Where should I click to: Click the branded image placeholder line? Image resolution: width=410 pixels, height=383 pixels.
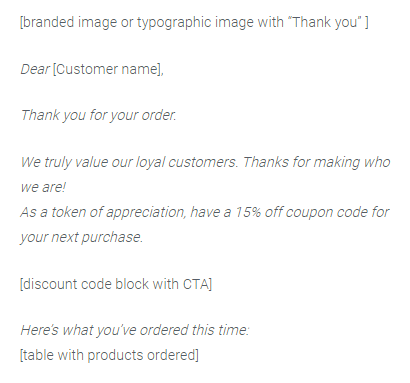pyautogui.click(x=194, y=23)
